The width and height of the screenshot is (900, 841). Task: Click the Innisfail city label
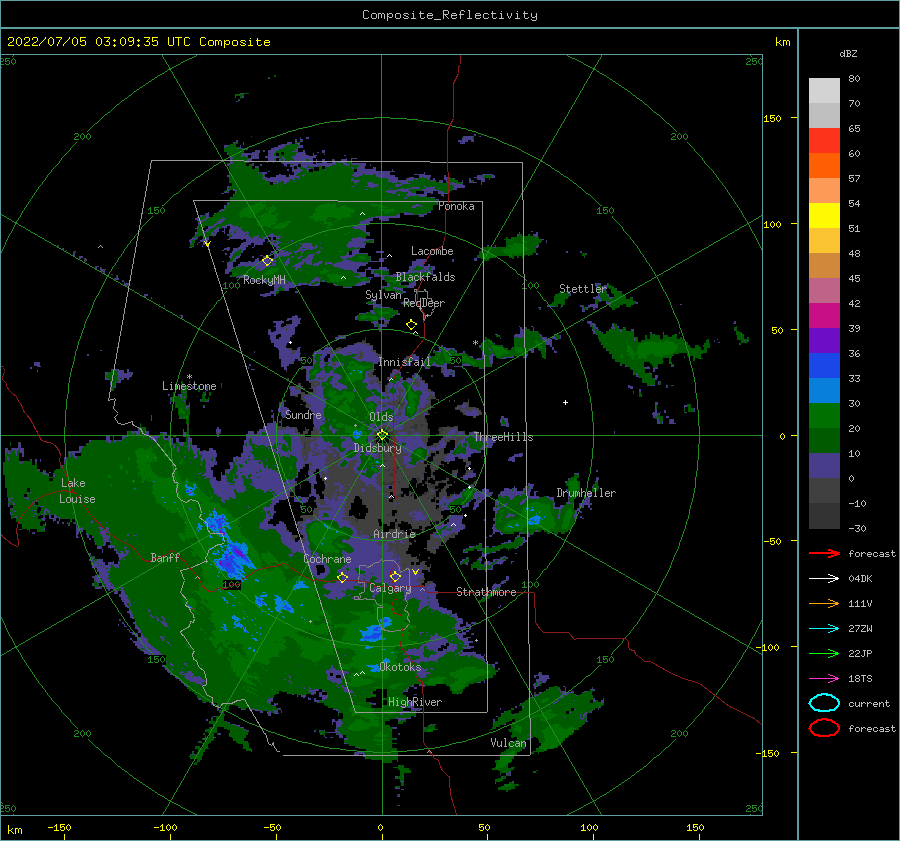pyautogui.click(x=404, y=362)
